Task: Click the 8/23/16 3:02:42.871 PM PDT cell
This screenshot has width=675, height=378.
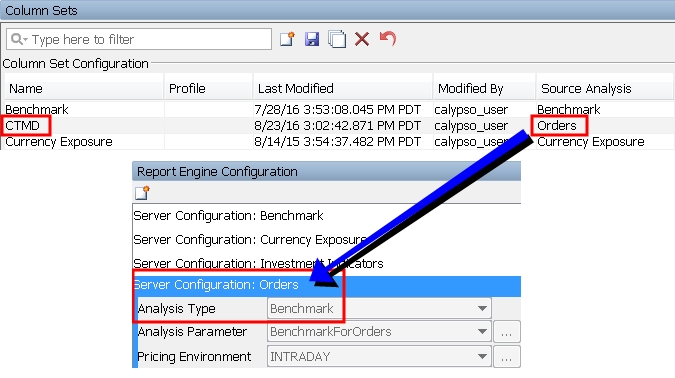Action: 337,125
